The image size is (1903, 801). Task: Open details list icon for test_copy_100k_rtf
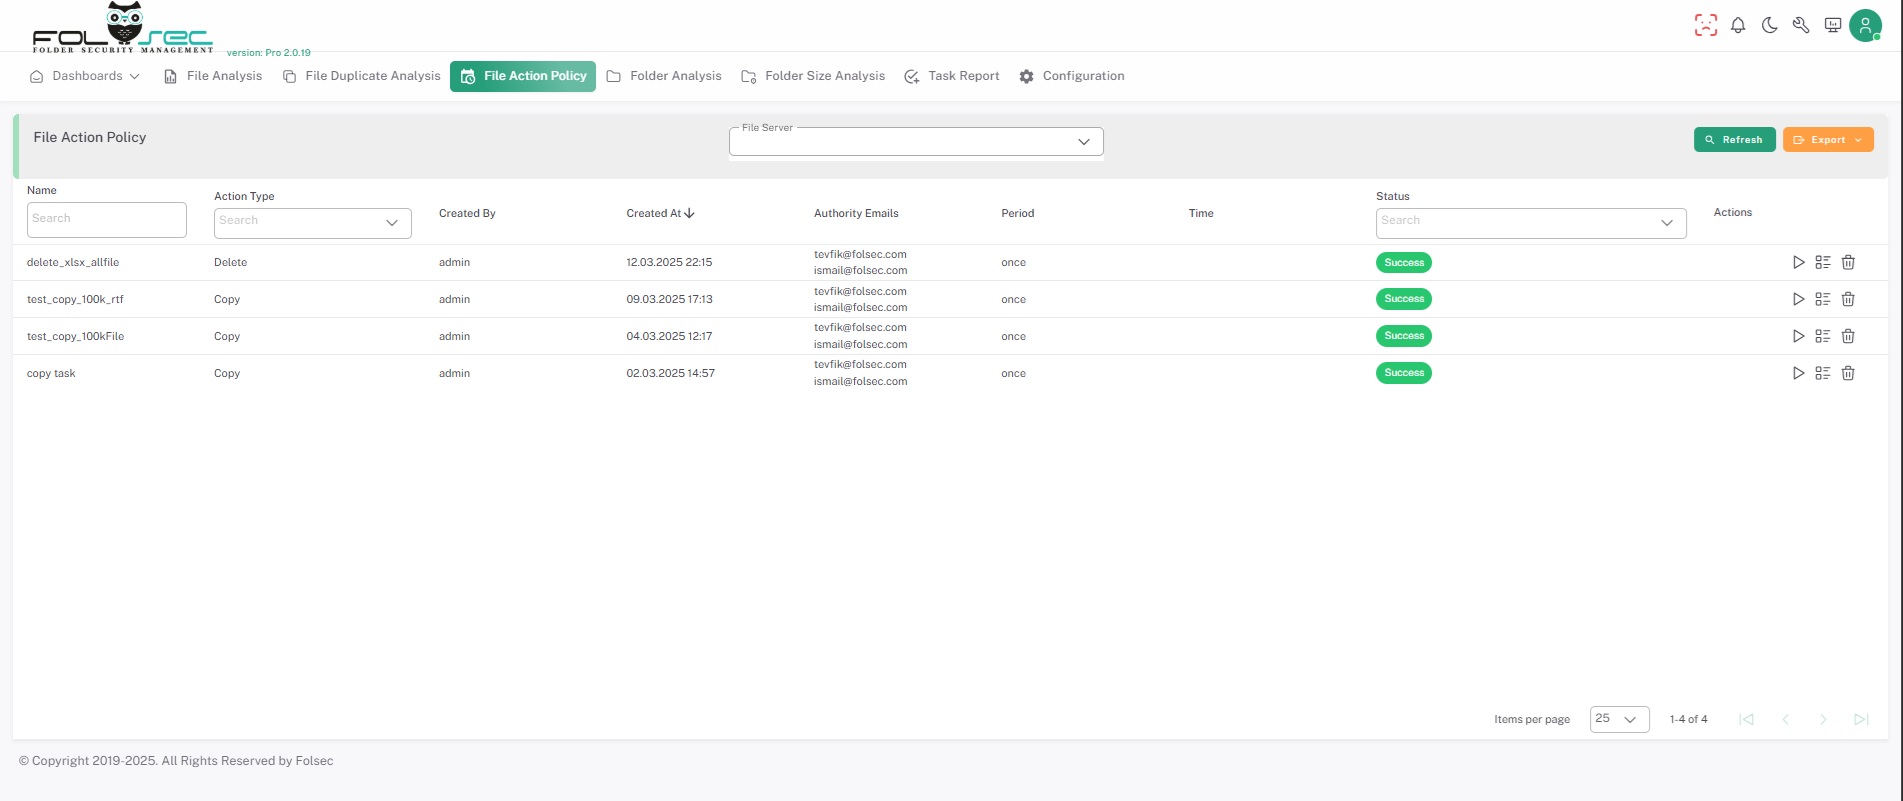tap(1823, 299)
